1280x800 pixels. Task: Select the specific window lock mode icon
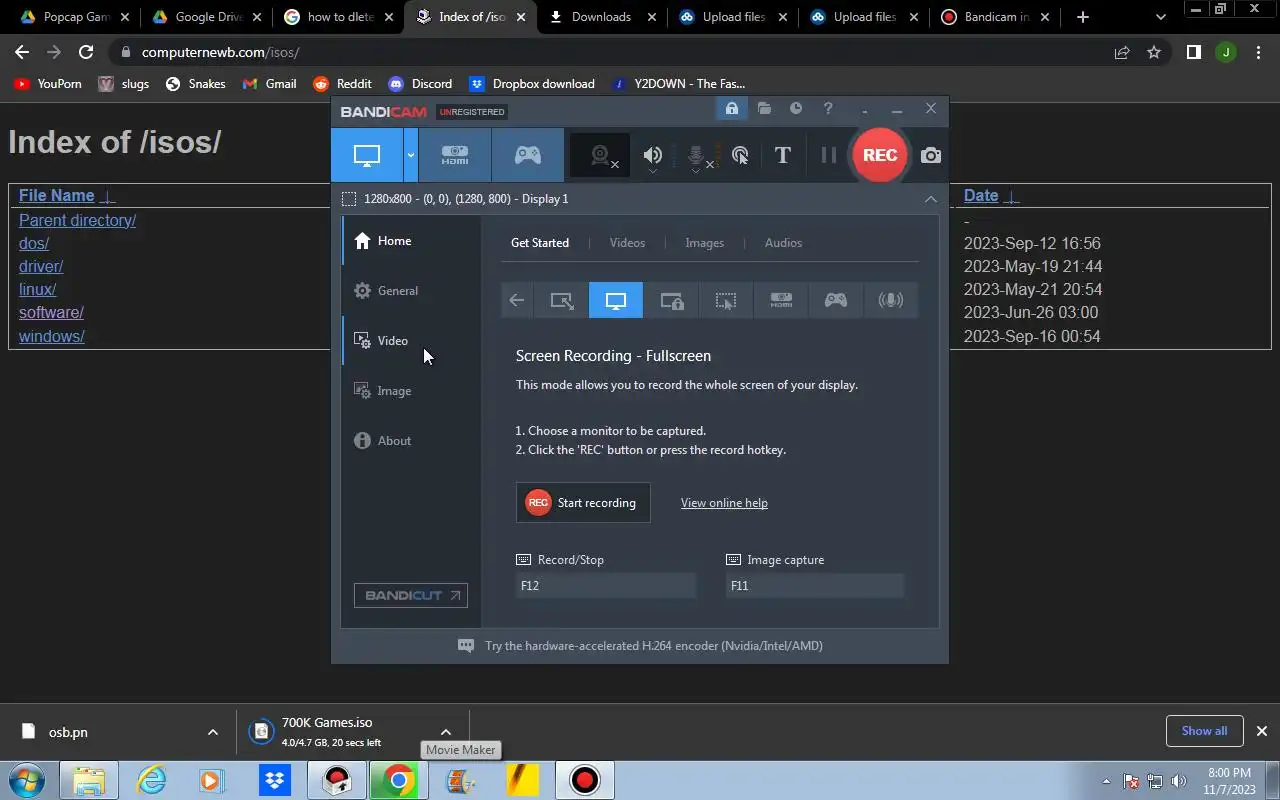[x=671, y=300]
